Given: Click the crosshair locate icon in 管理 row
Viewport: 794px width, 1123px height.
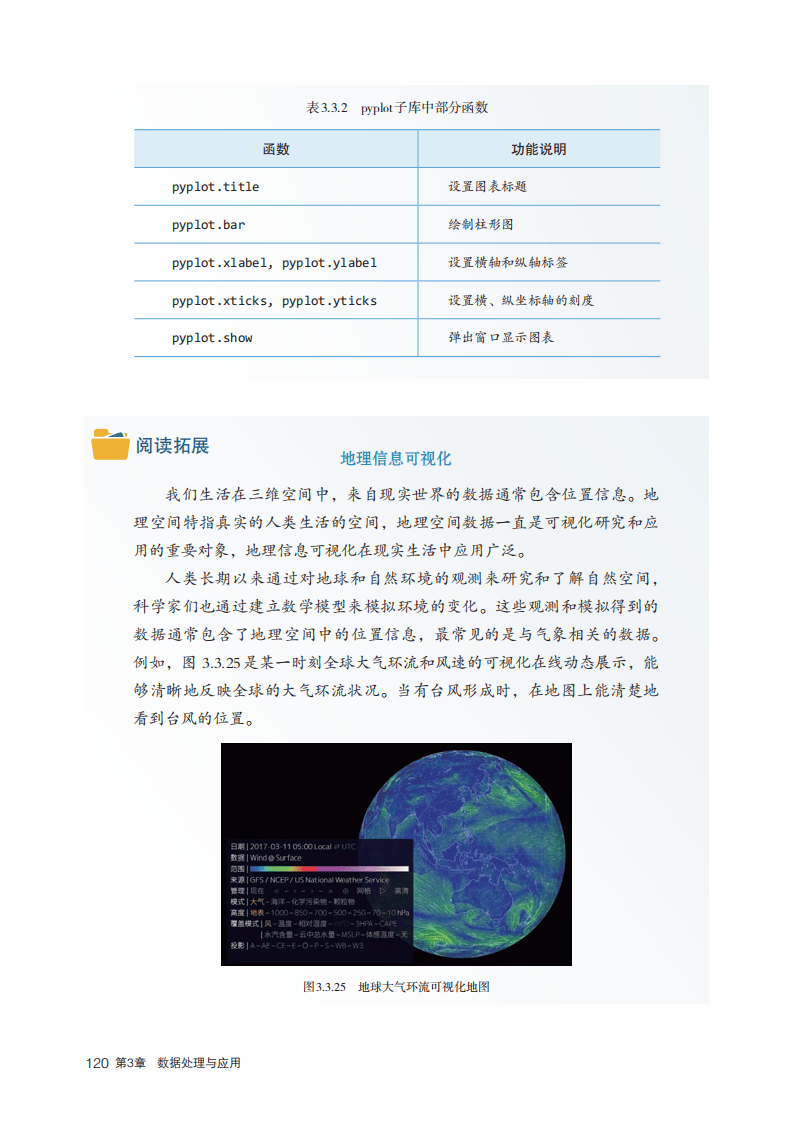Looking at the screenshot, I should coord(345,891).
